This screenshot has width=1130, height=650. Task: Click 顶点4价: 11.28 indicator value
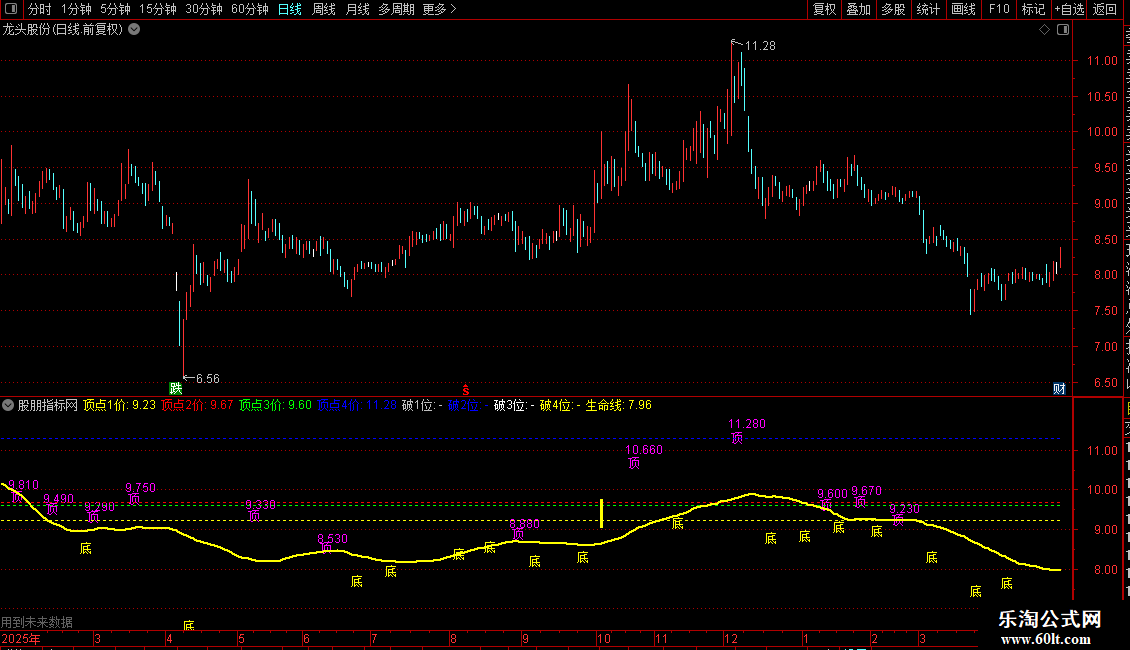[357, 405]
